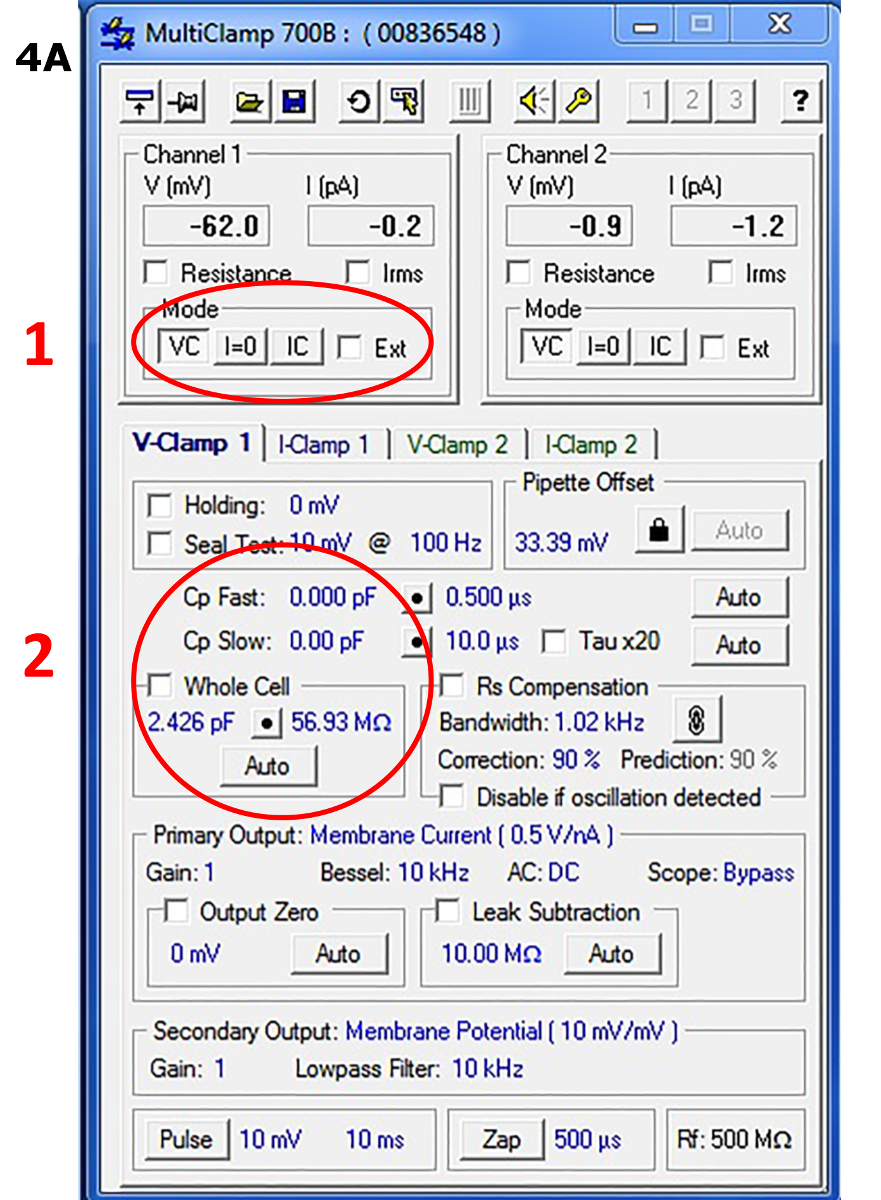Switch to the I-Clamp 2 tab
The image size is (881, 1200).
[591, 444]
